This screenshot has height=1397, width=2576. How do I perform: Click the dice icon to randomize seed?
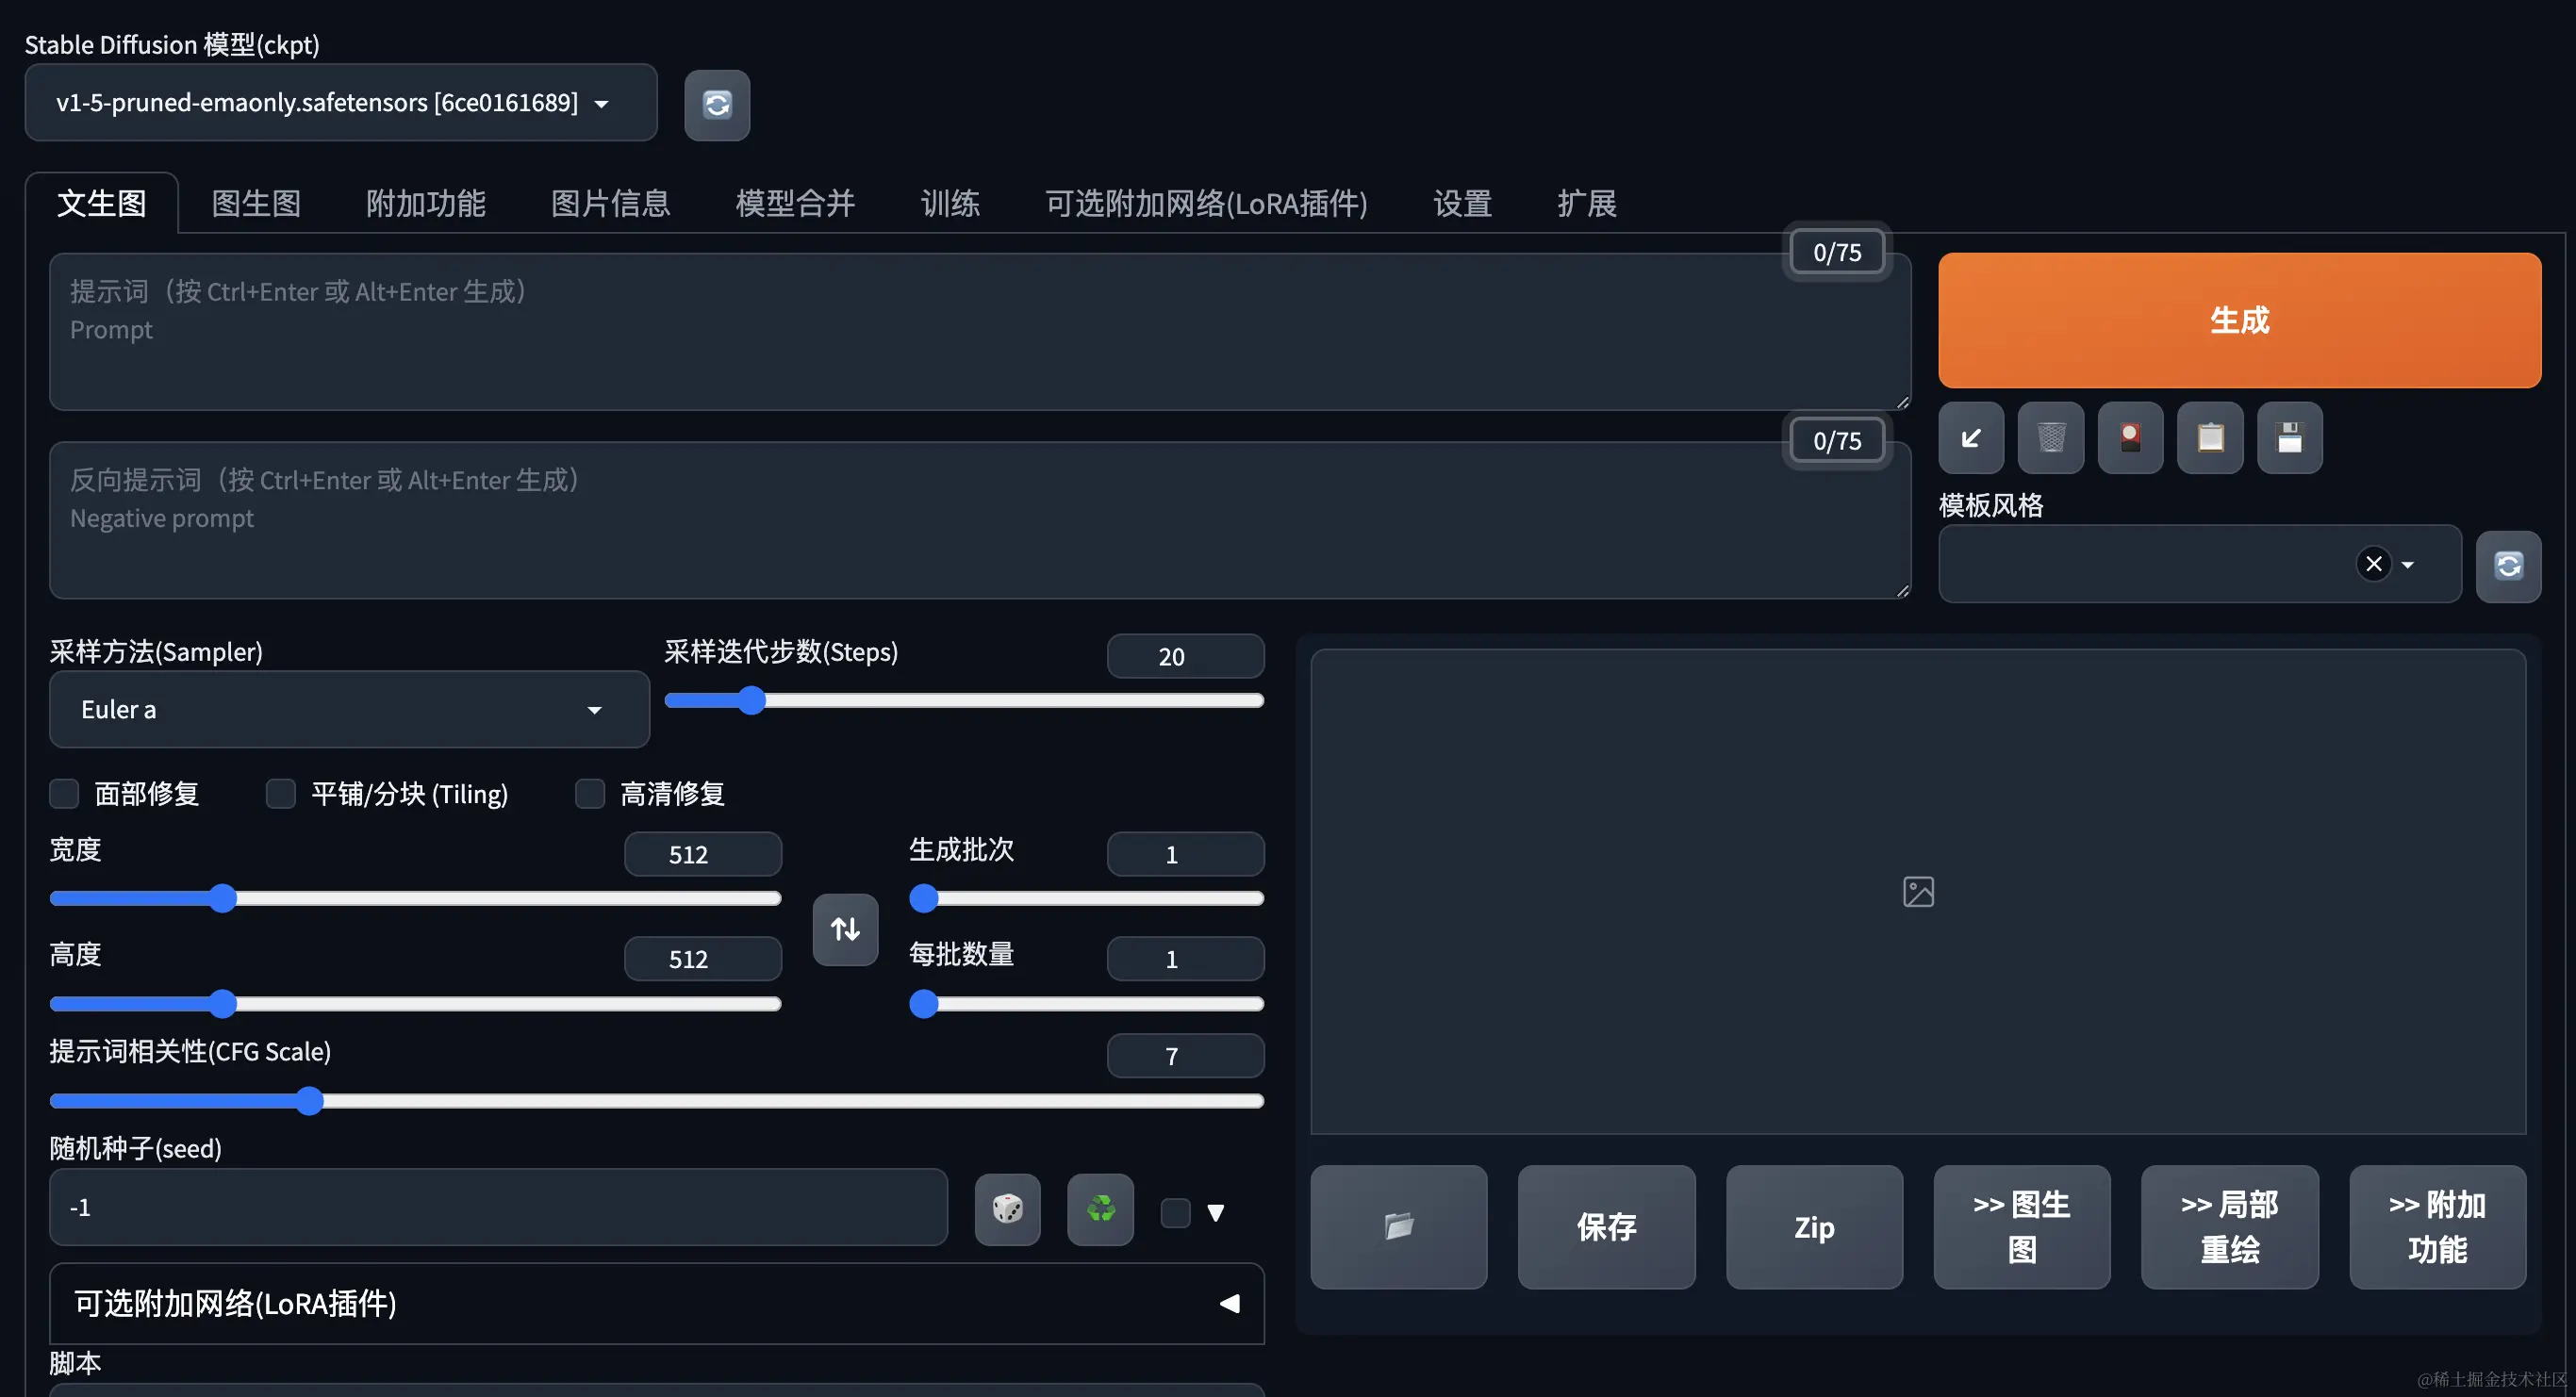[1007, 1209]
